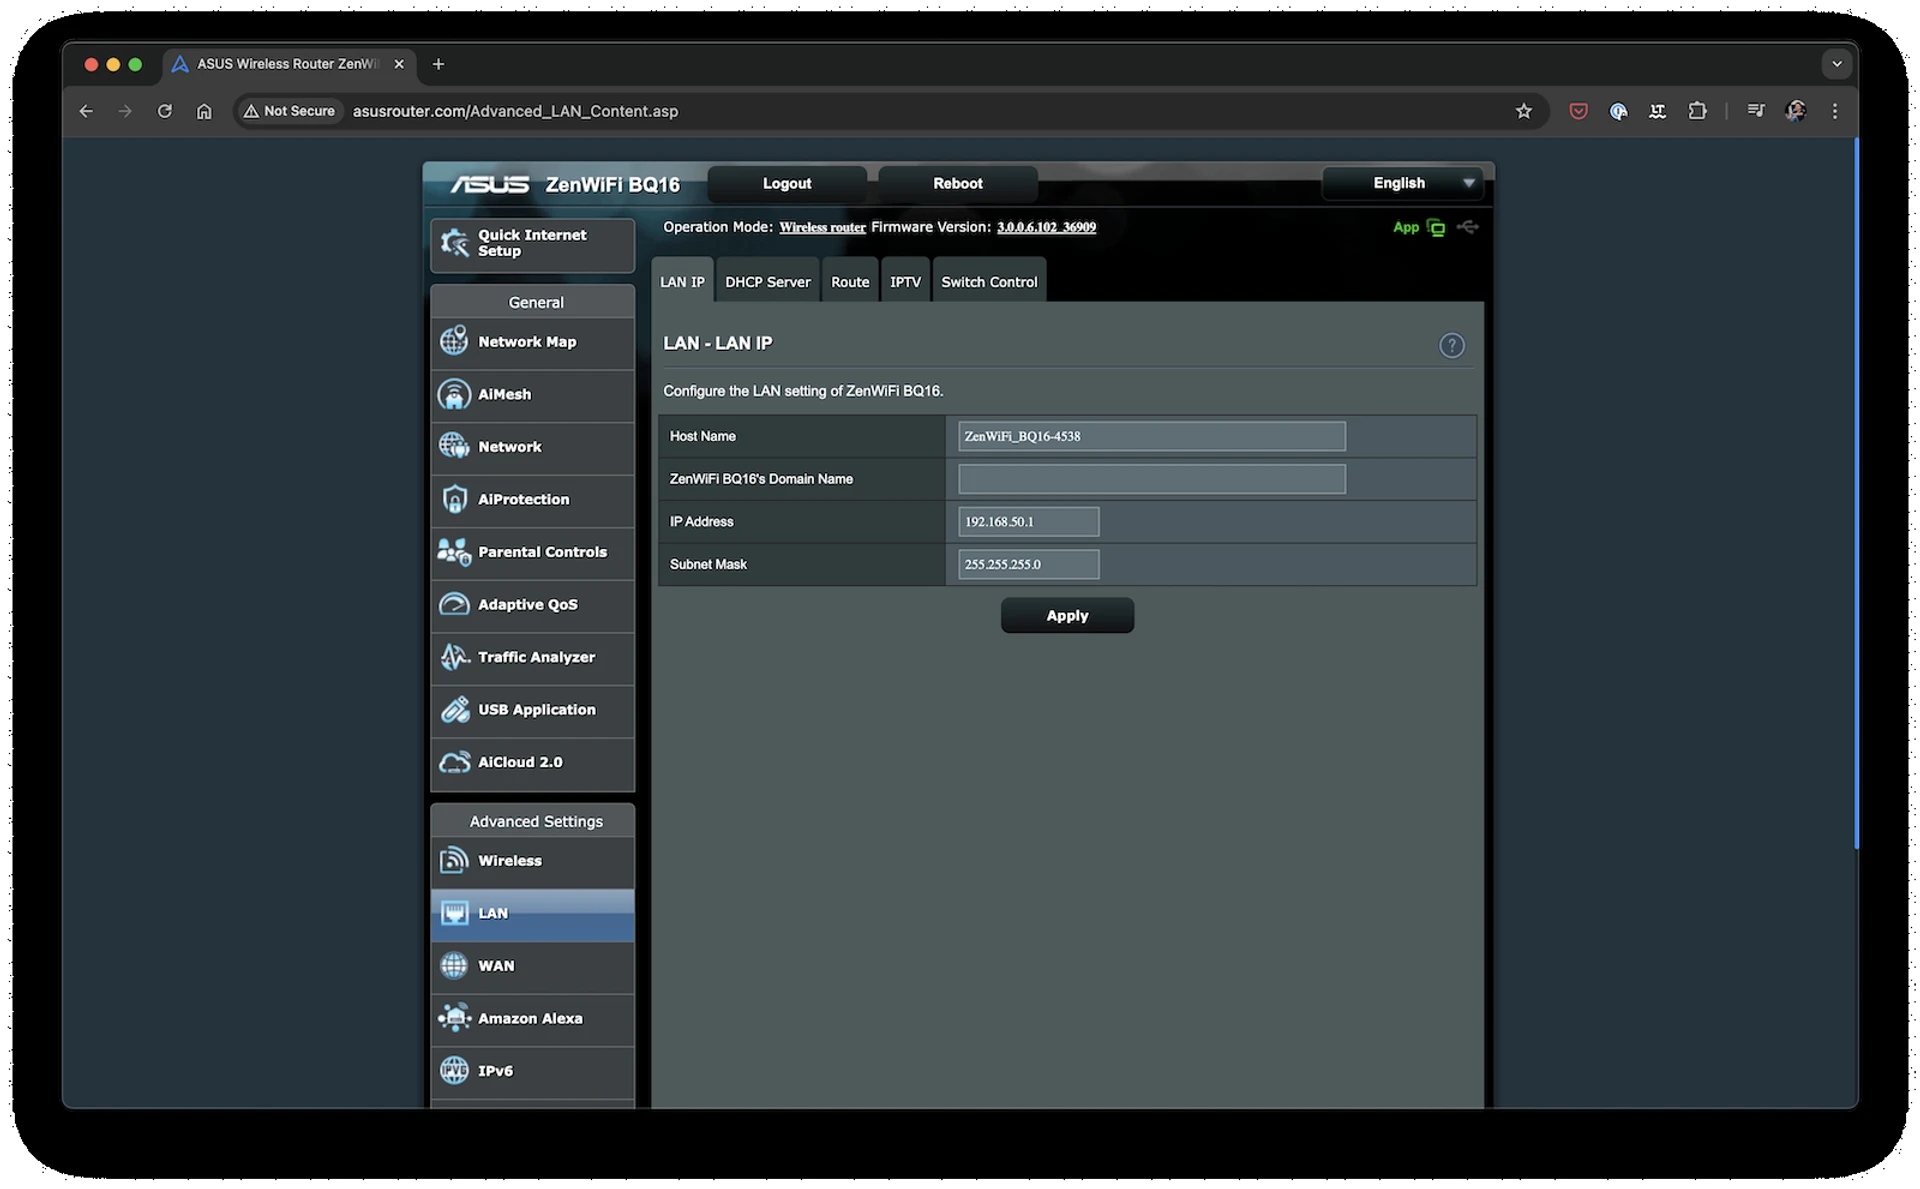Open the help question mark icon
Viewport: 1920px width, 1189px height.
point(1451,345)
